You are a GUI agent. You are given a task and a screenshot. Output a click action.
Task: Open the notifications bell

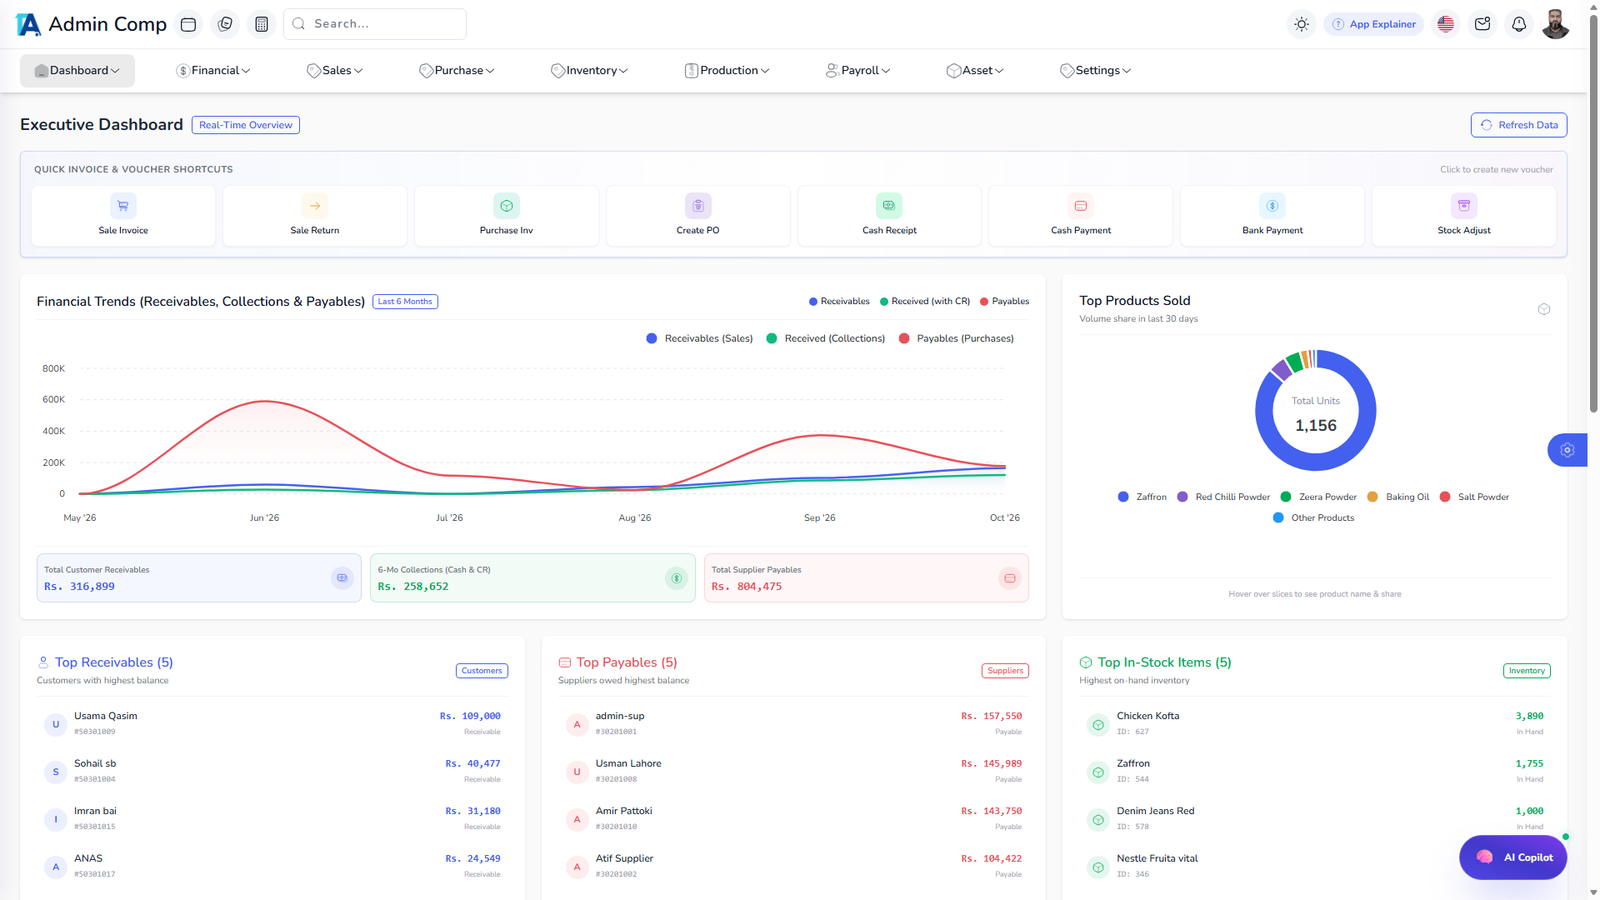pos(1519,24)
